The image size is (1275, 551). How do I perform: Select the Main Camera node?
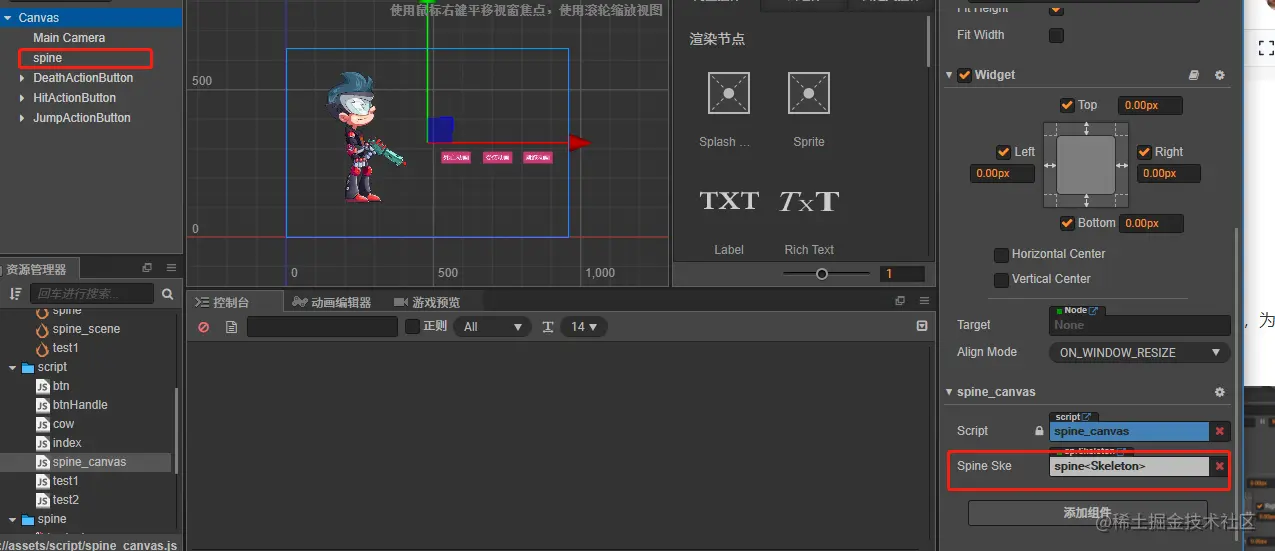pos(69,38)
